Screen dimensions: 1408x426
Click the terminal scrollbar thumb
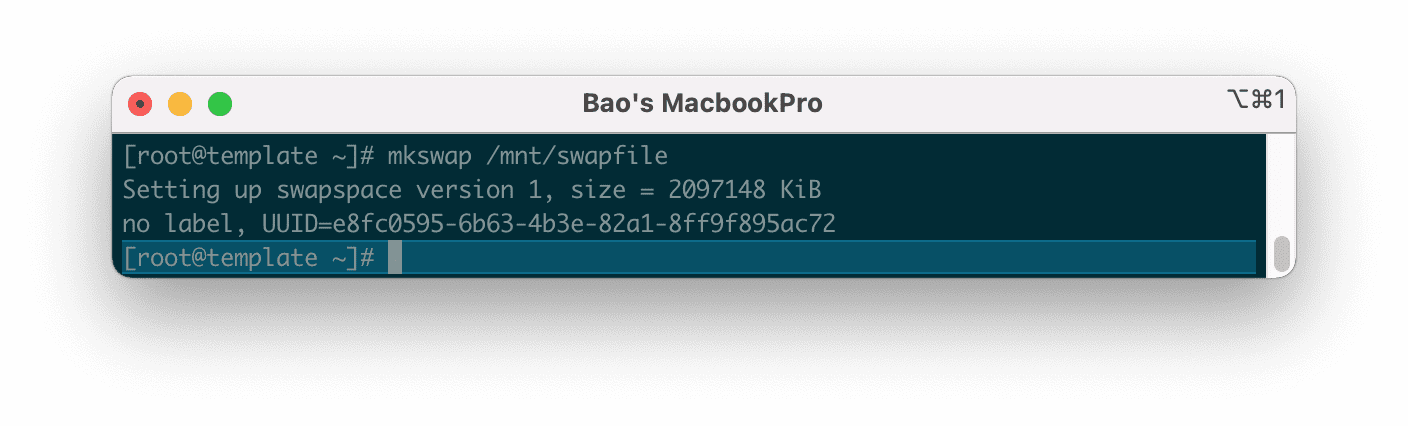coord(1281,253)
